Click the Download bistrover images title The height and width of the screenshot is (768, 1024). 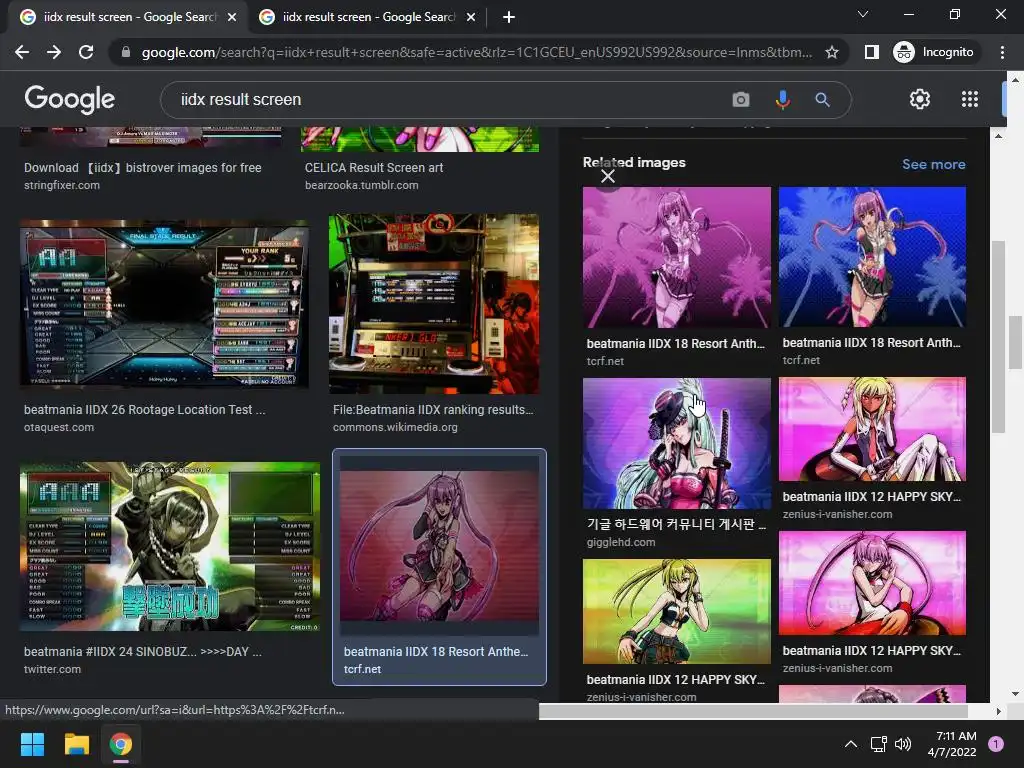pyautogui.click(x=142, y=168)
